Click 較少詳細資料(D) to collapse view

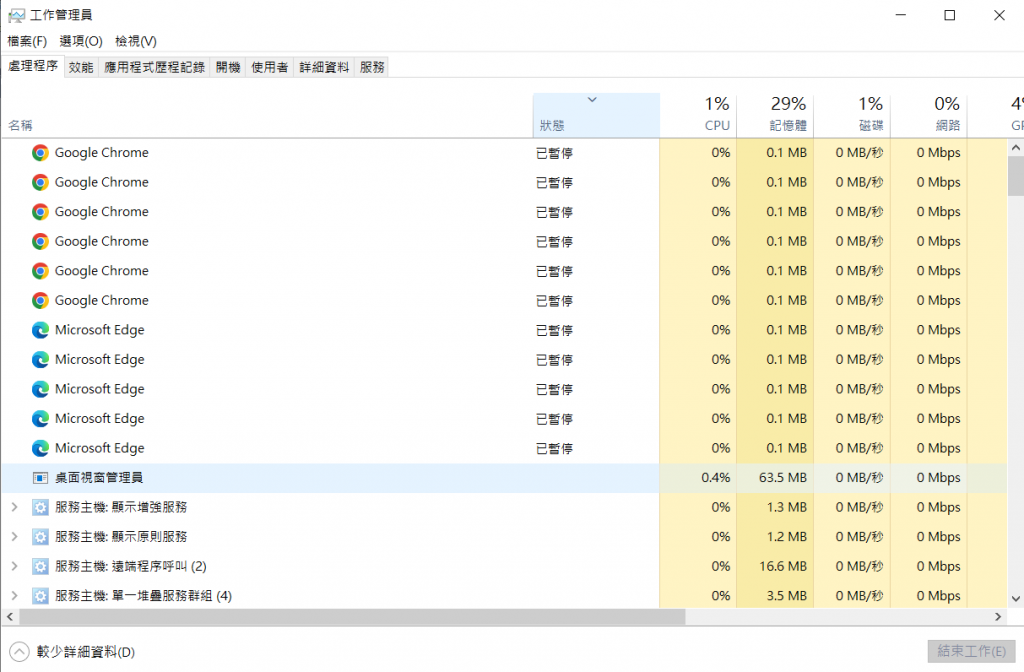tap(86, 652)
